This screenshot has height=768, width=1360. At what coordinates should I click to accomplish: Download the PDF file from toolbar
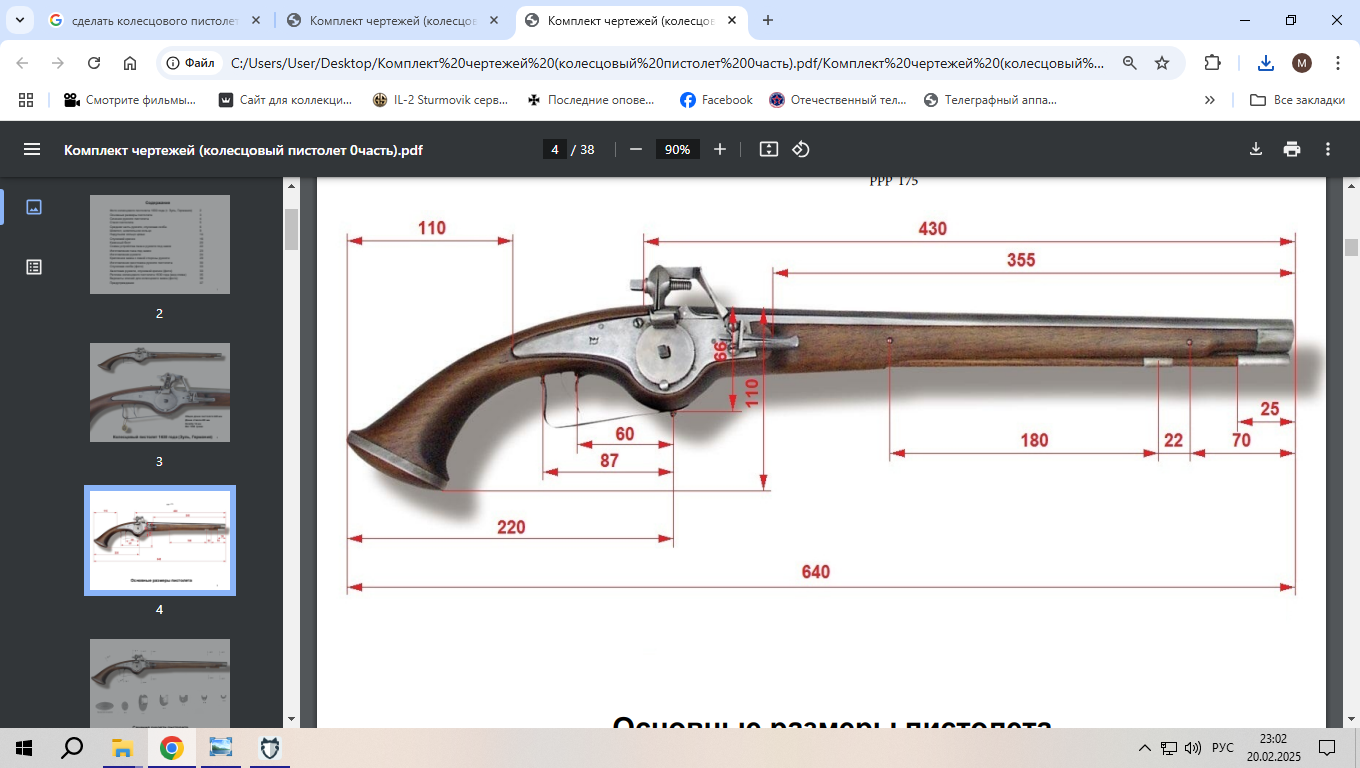pos(1256,149)
